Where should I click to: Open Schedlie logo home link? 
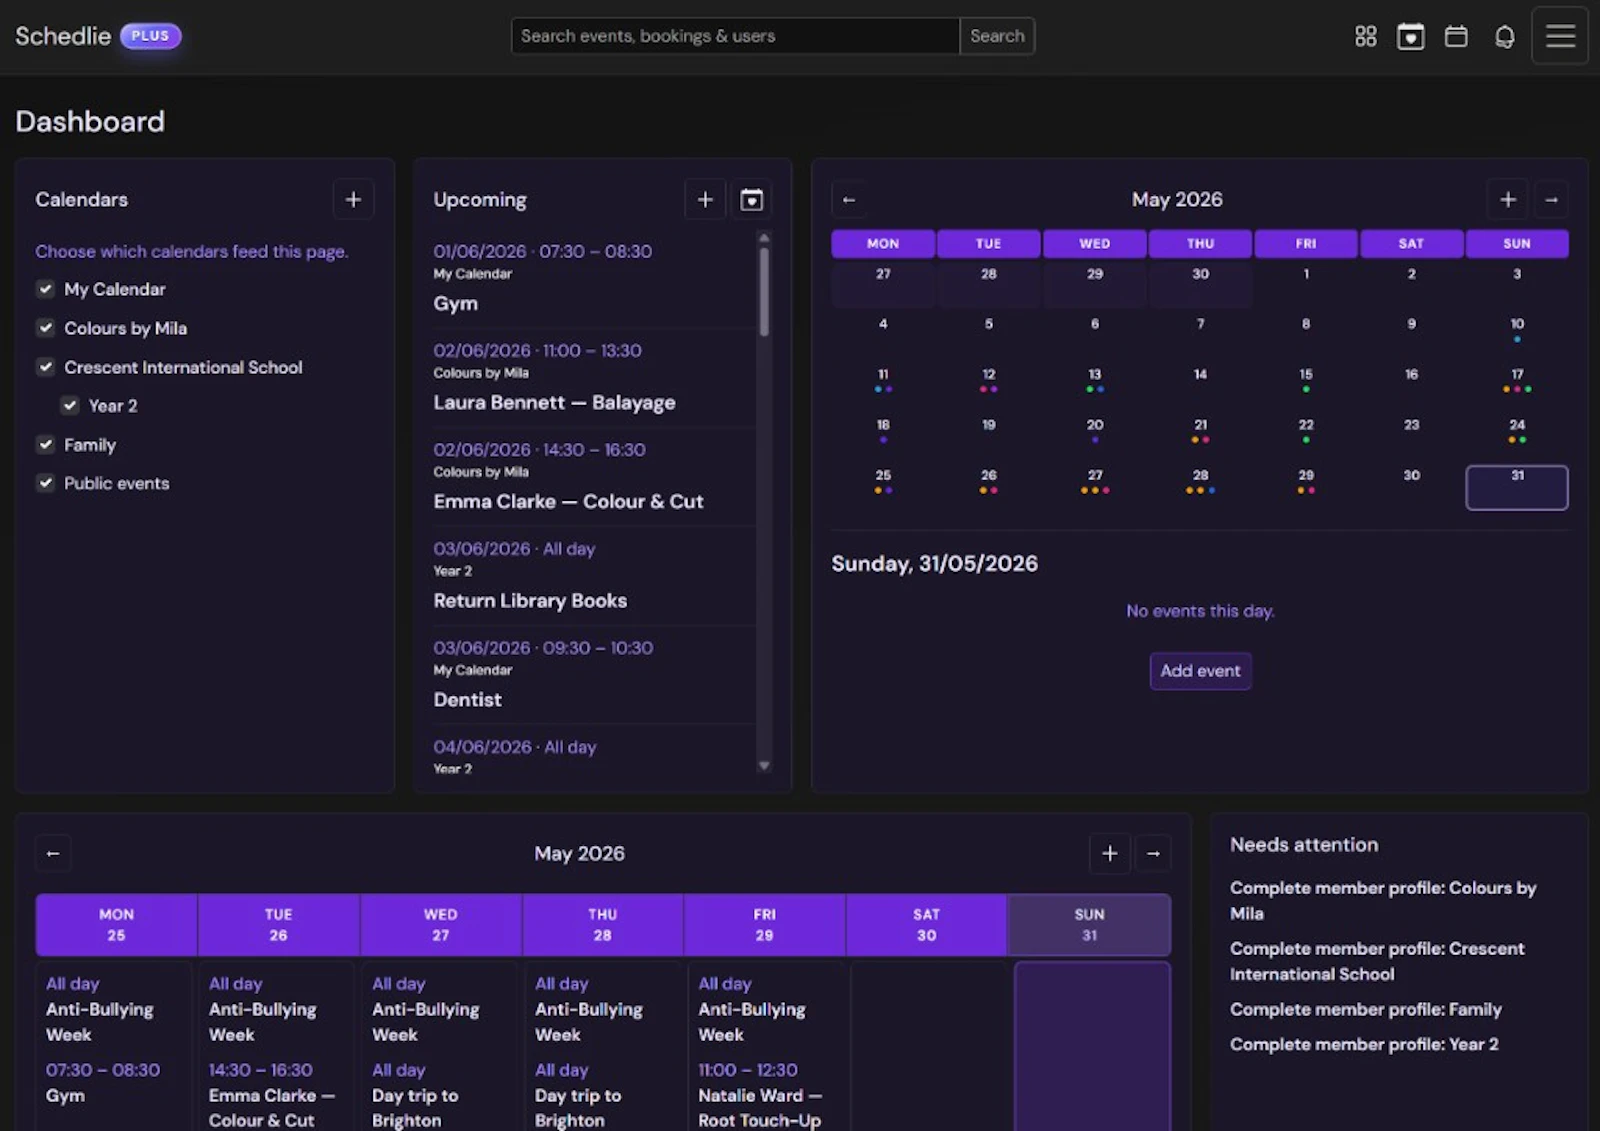[x=63, y=36]
